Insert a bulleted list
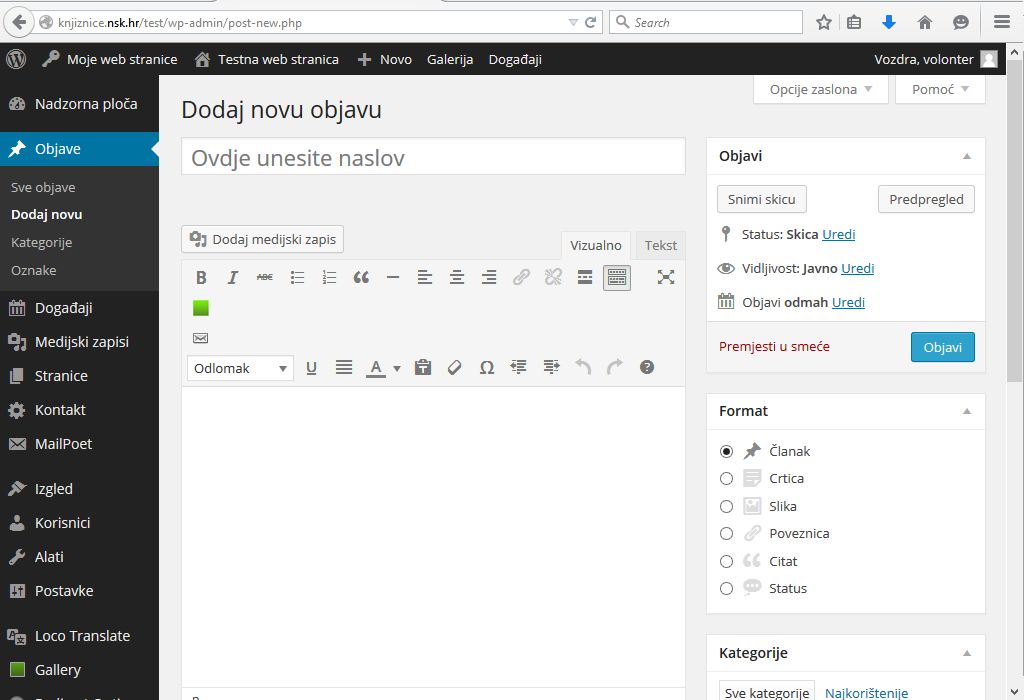 297,278
